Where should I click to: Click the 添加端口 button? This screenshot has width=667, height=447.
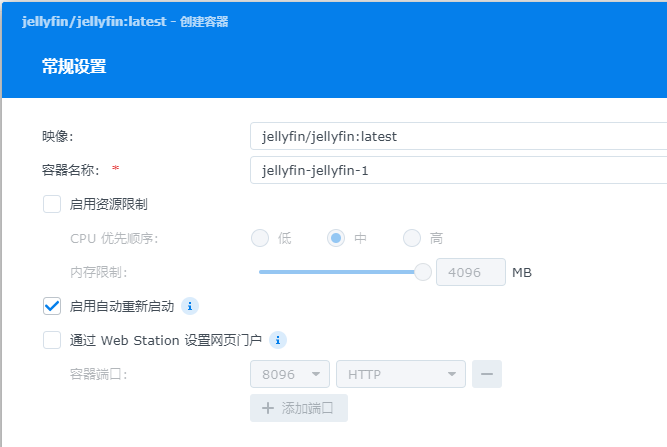click(x=299, y=408)
